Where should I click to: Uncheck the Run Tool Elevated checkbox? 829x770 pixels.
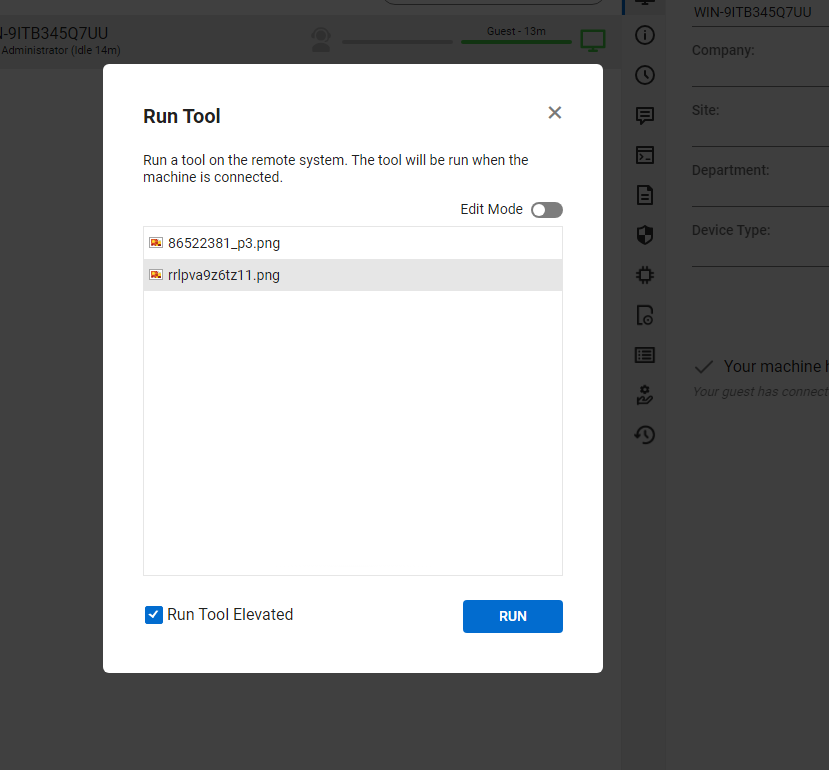pos(154,615)
